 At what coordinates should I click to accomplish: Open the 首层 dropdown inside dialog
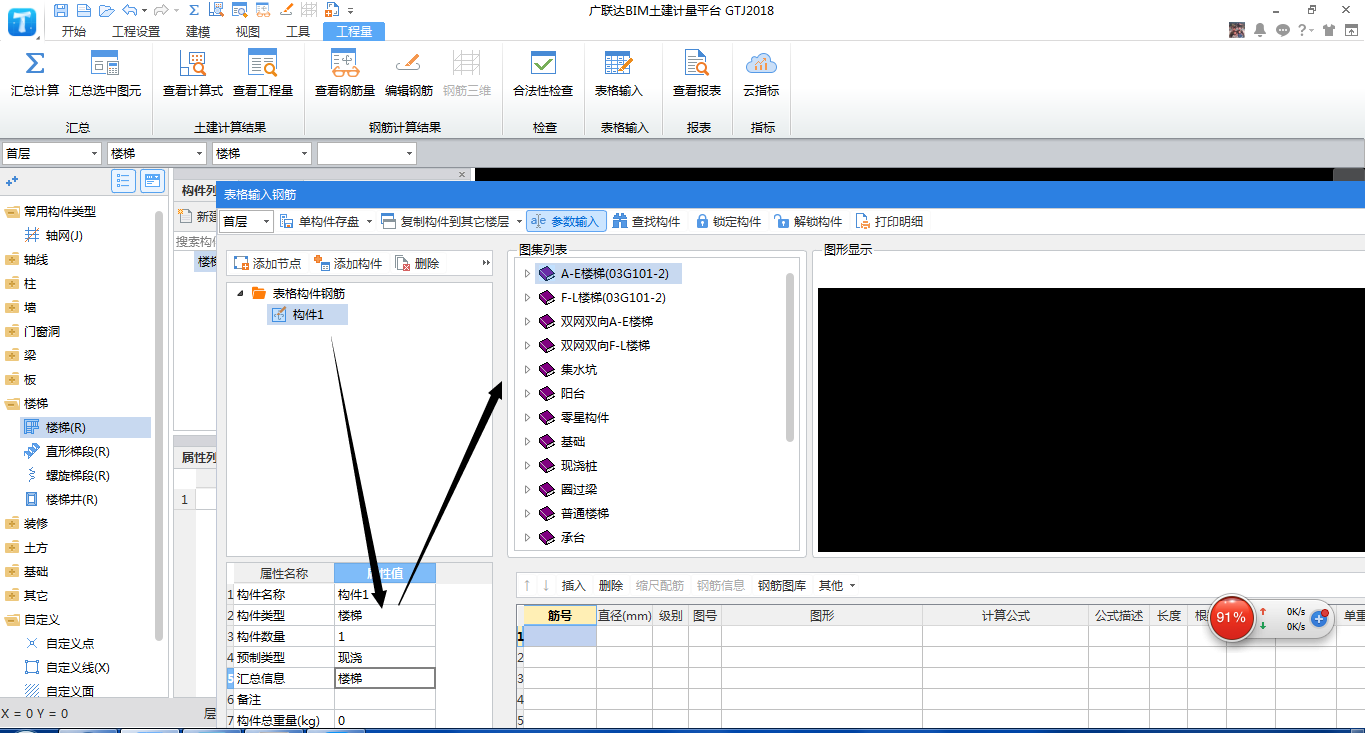coord(246,221)
